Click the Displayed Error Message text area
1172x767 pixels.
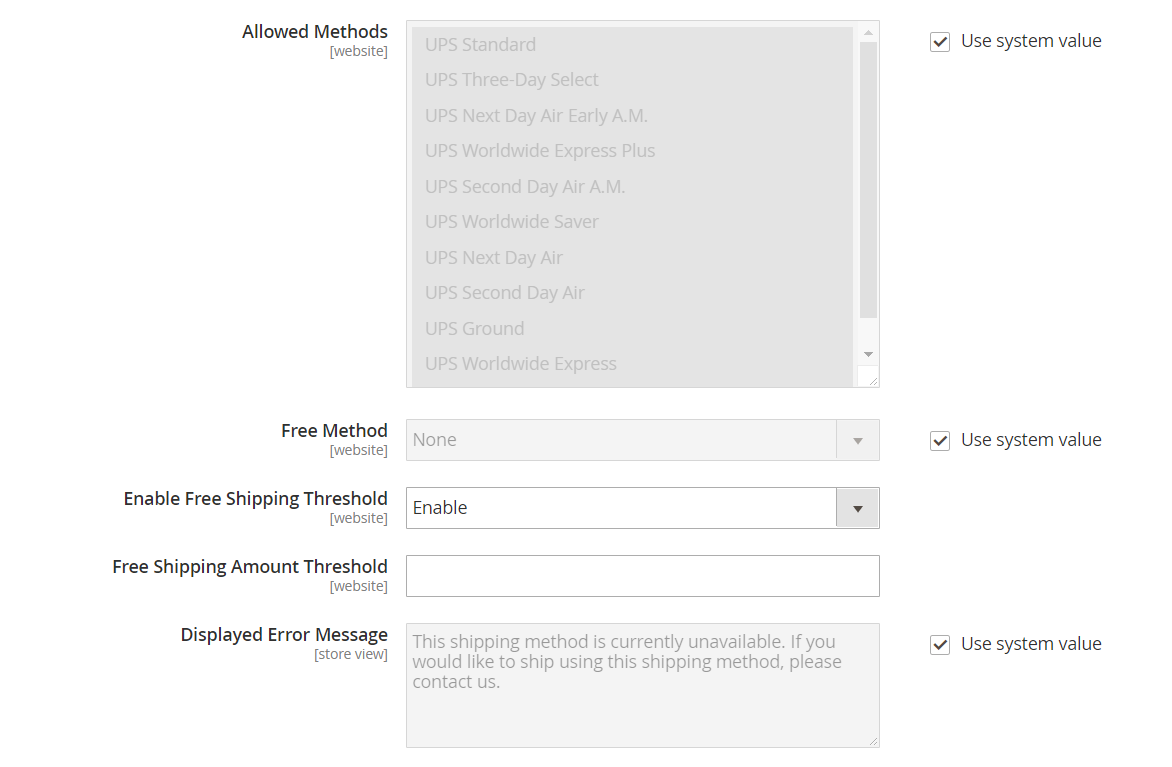tap(642, 685)
